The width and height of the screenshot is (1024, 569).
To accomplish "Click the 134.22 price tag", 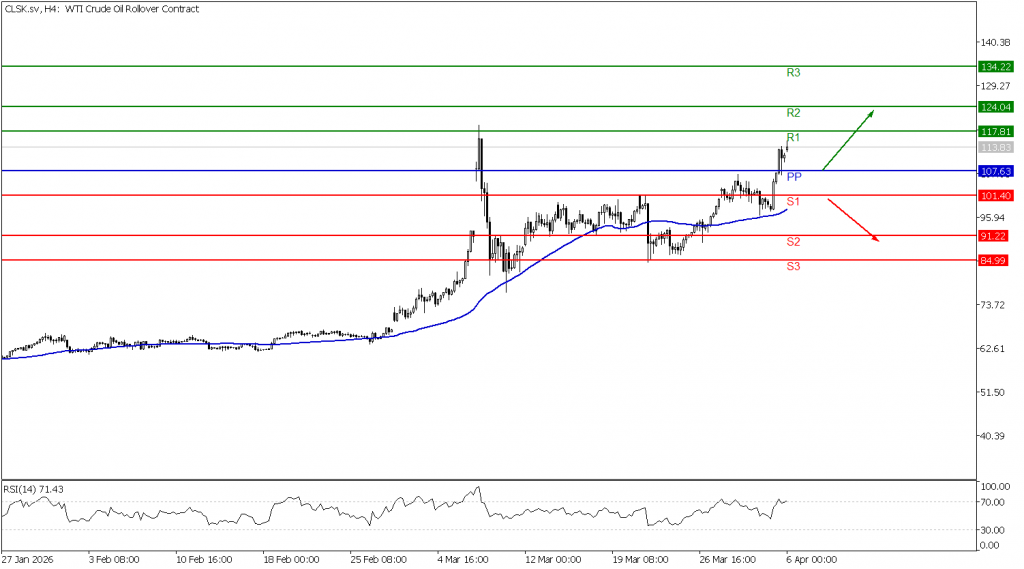I will [x=995, y=67].
